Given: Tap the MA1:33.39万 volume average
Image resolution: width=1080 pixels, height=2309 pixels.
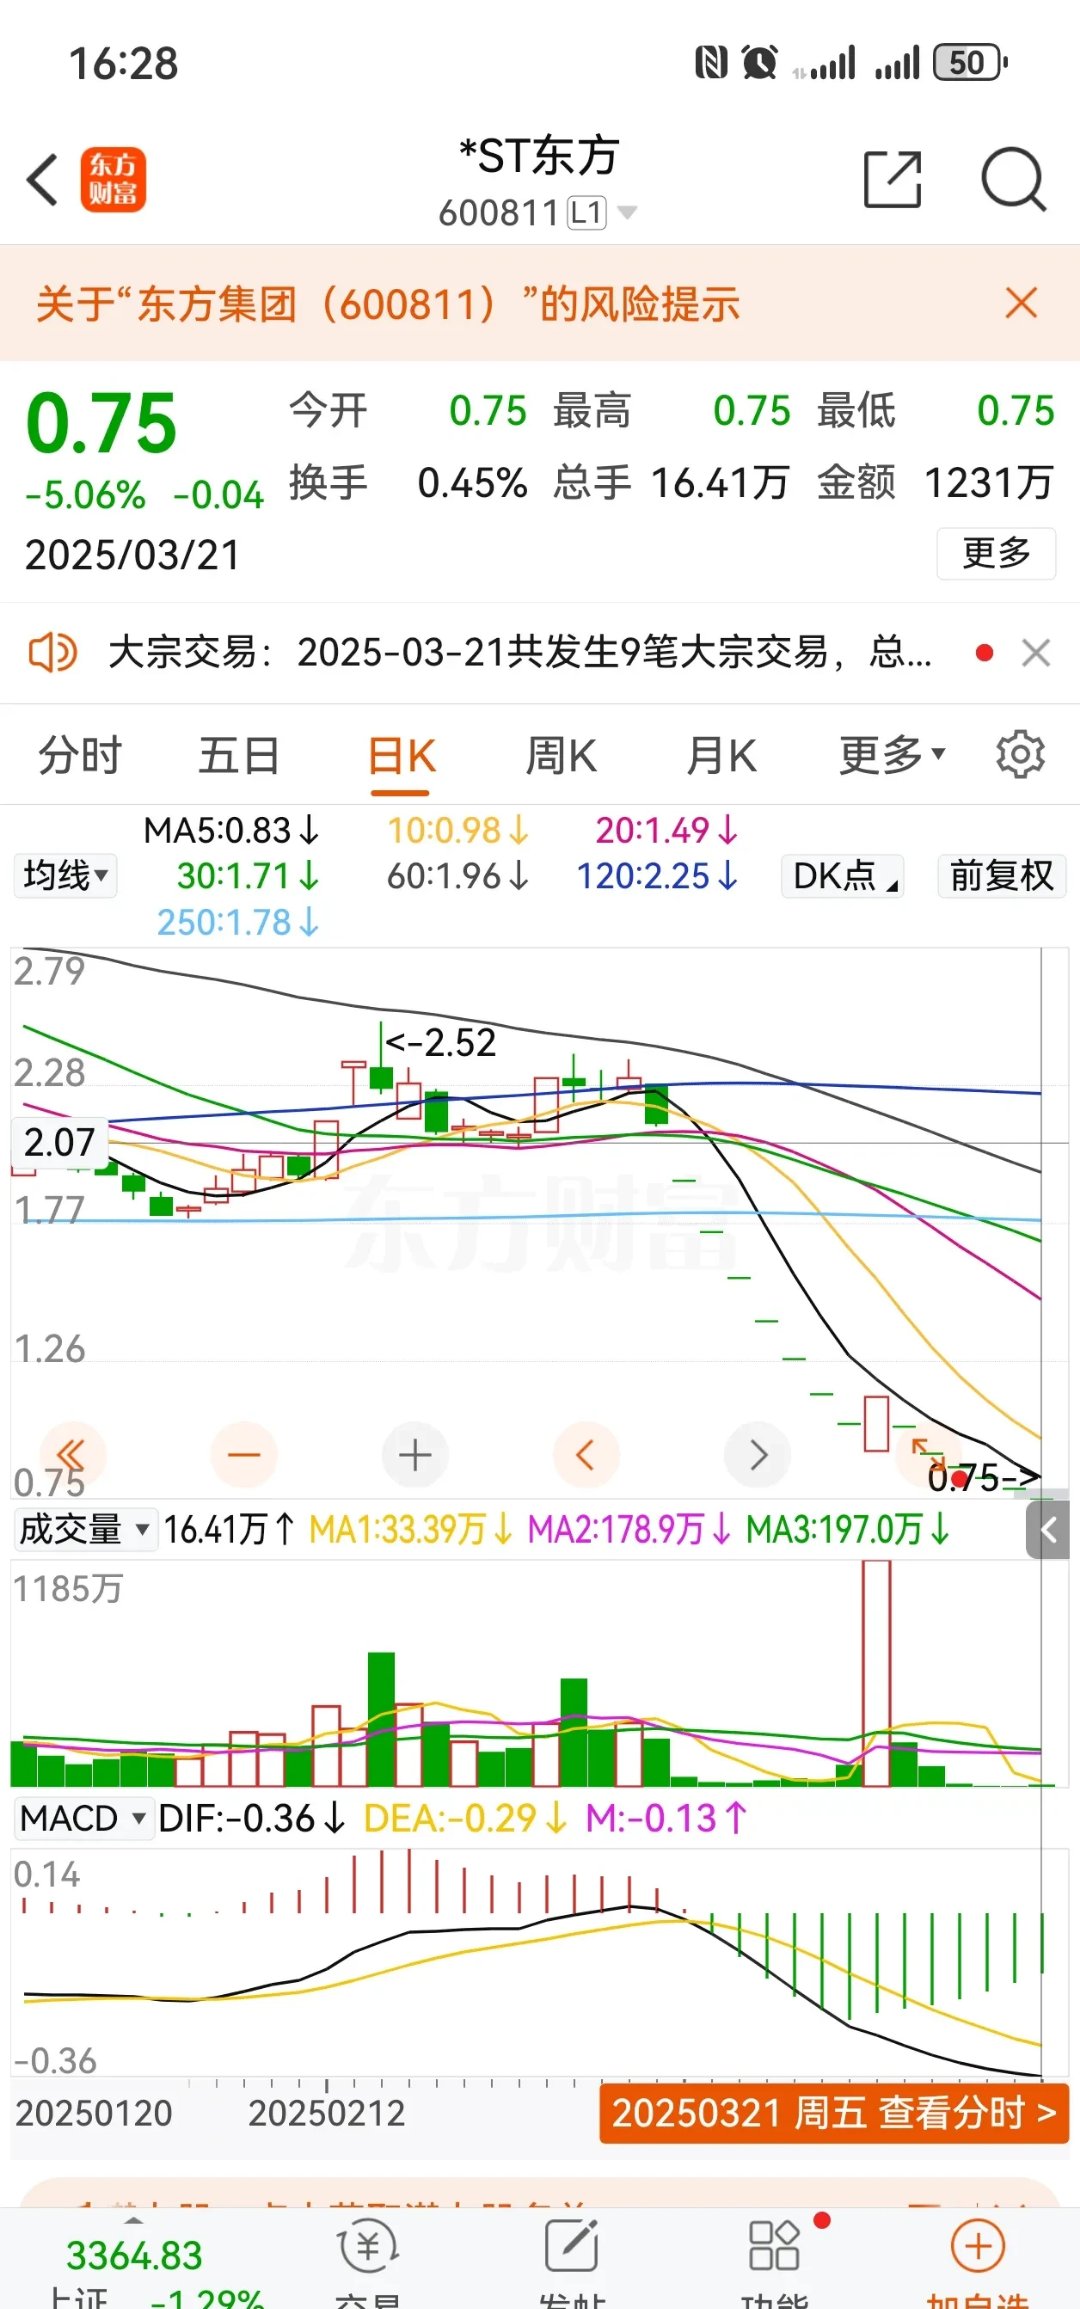Looking at the screenshot, I should click(x=411, y=1529).
